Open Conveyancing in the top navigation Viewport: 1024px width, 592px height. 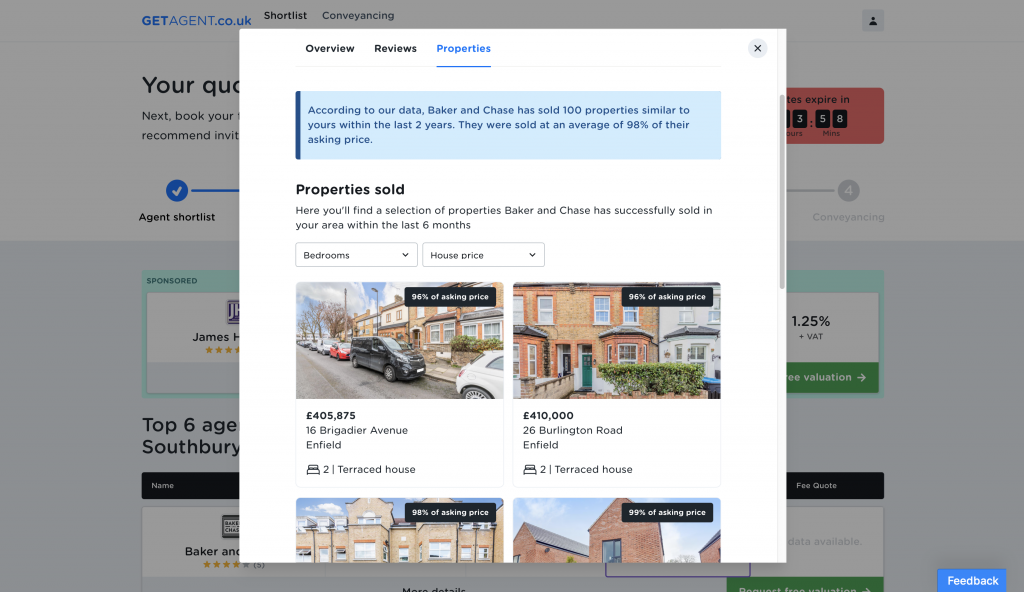coord(358,16)
